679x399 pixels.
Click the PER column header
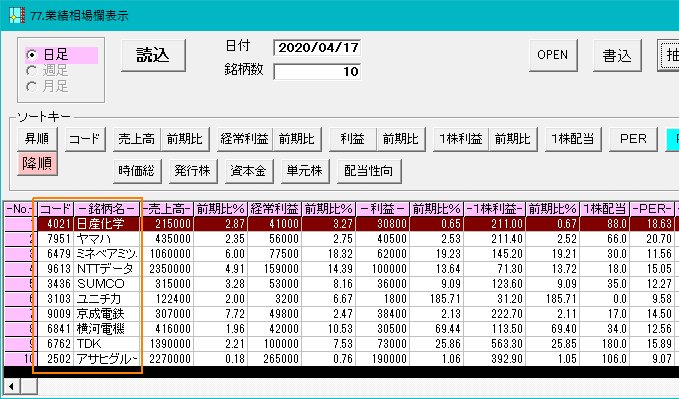(x=652, y=209)
